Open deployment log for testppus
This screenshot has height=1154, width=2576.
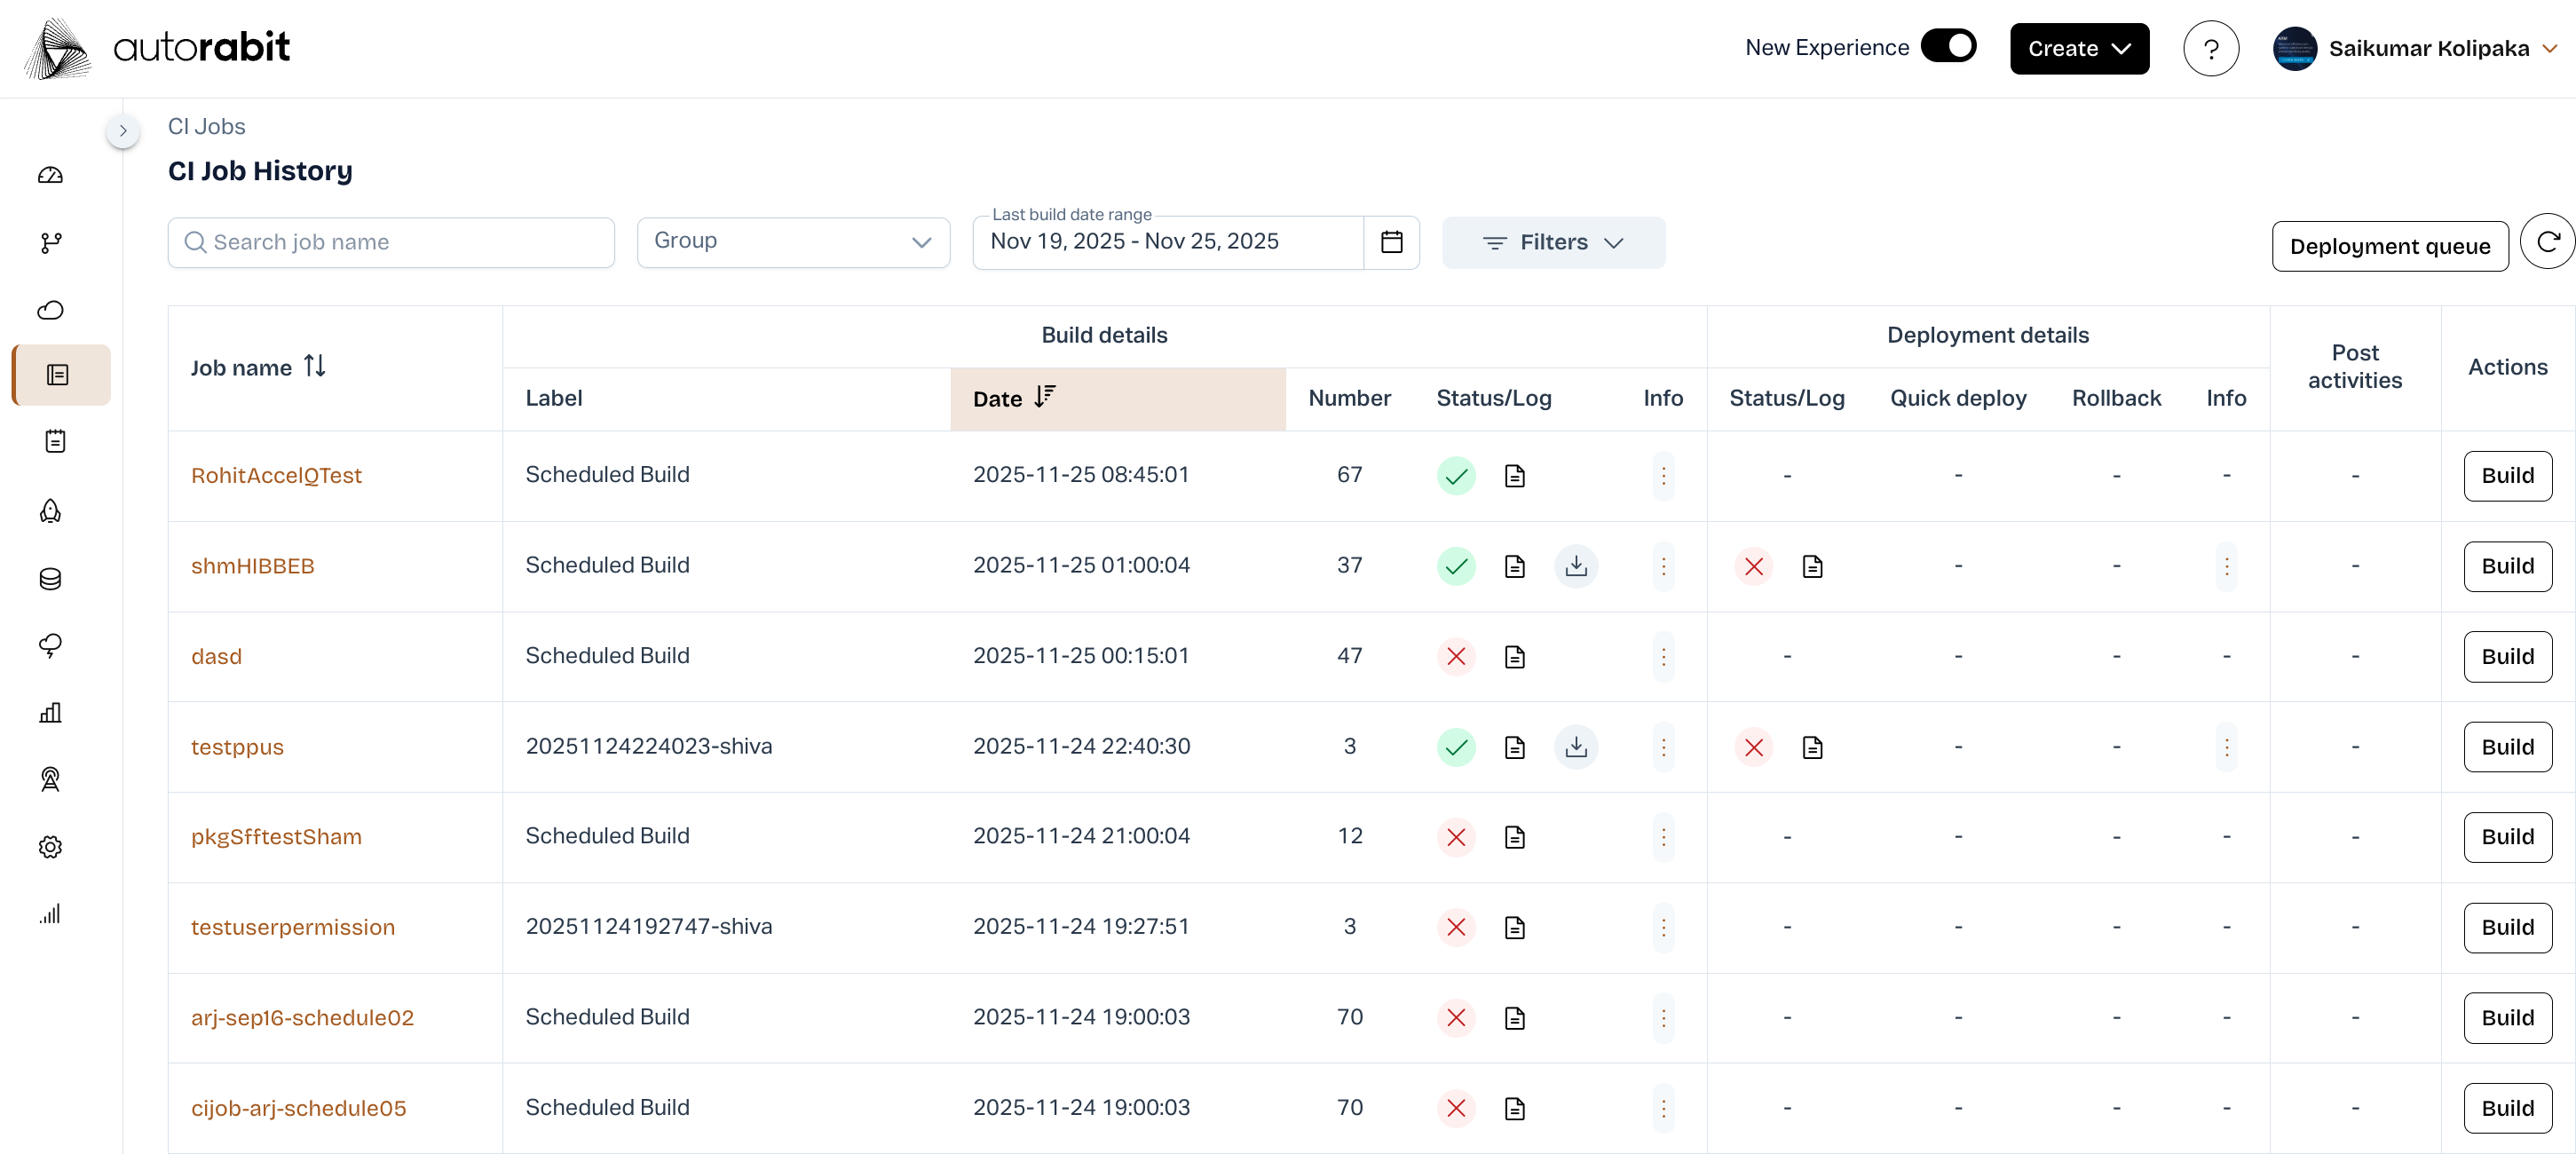(1812, 747)
